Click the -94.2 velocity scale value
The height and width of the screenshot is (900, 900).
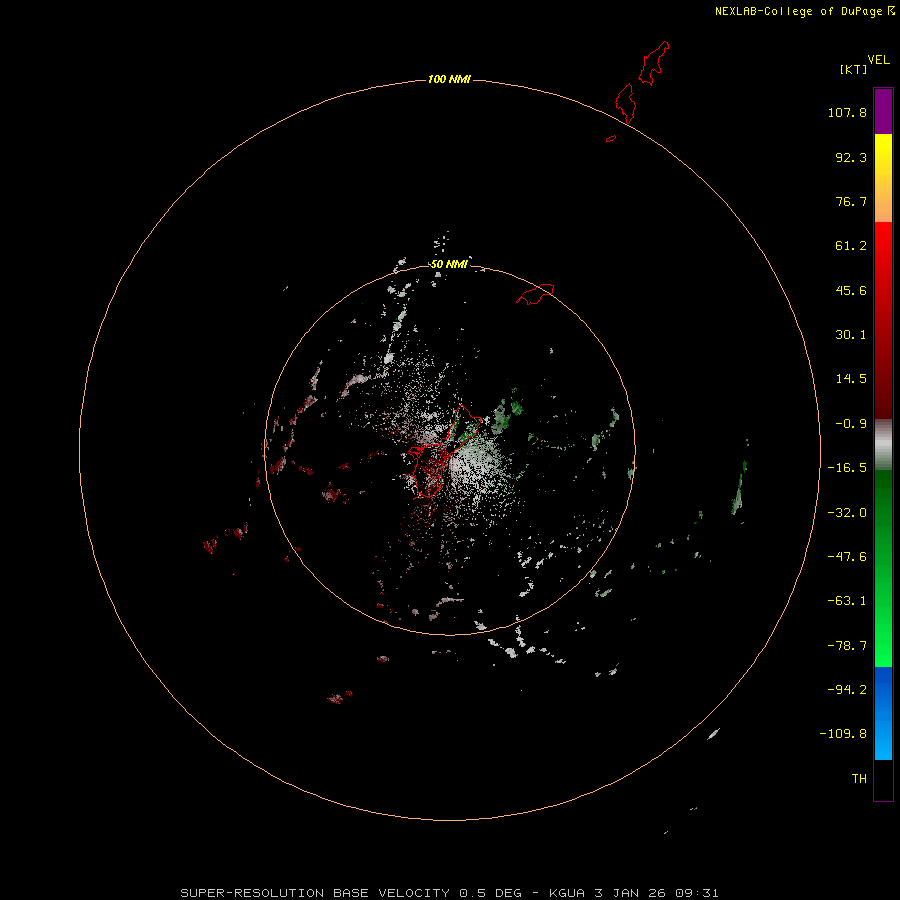847,690
